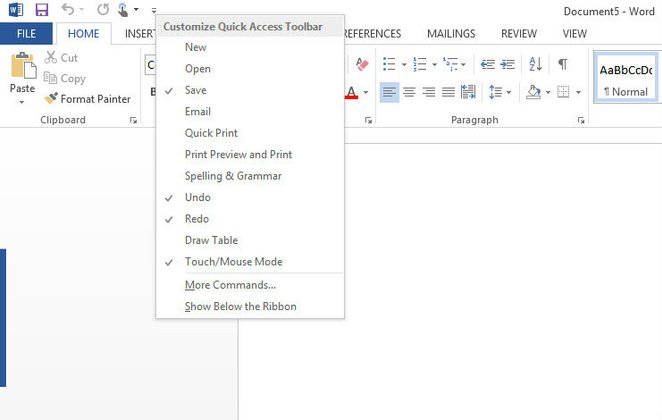Open the FILE tab
This screenshot has width=662, height=420.
point(26,34)
